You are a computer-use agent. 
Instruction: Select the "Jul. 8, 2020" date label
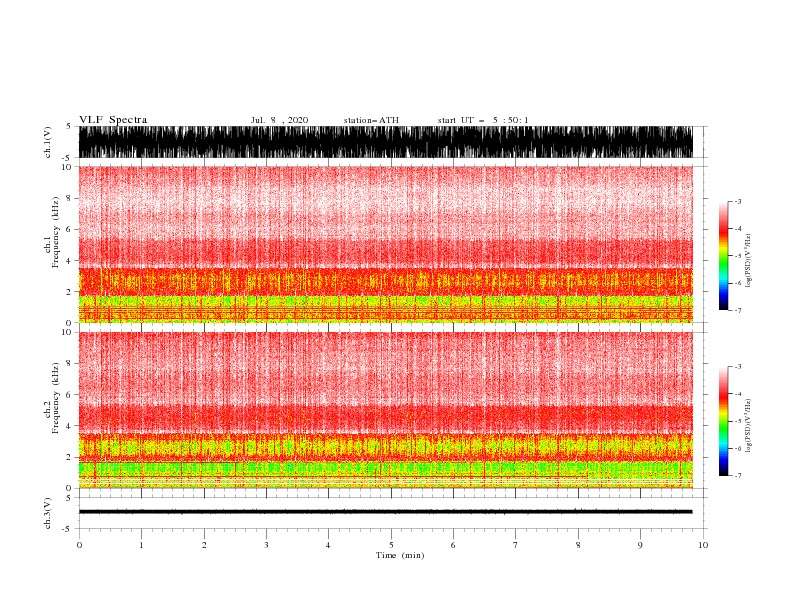click(x=279, y=120)
